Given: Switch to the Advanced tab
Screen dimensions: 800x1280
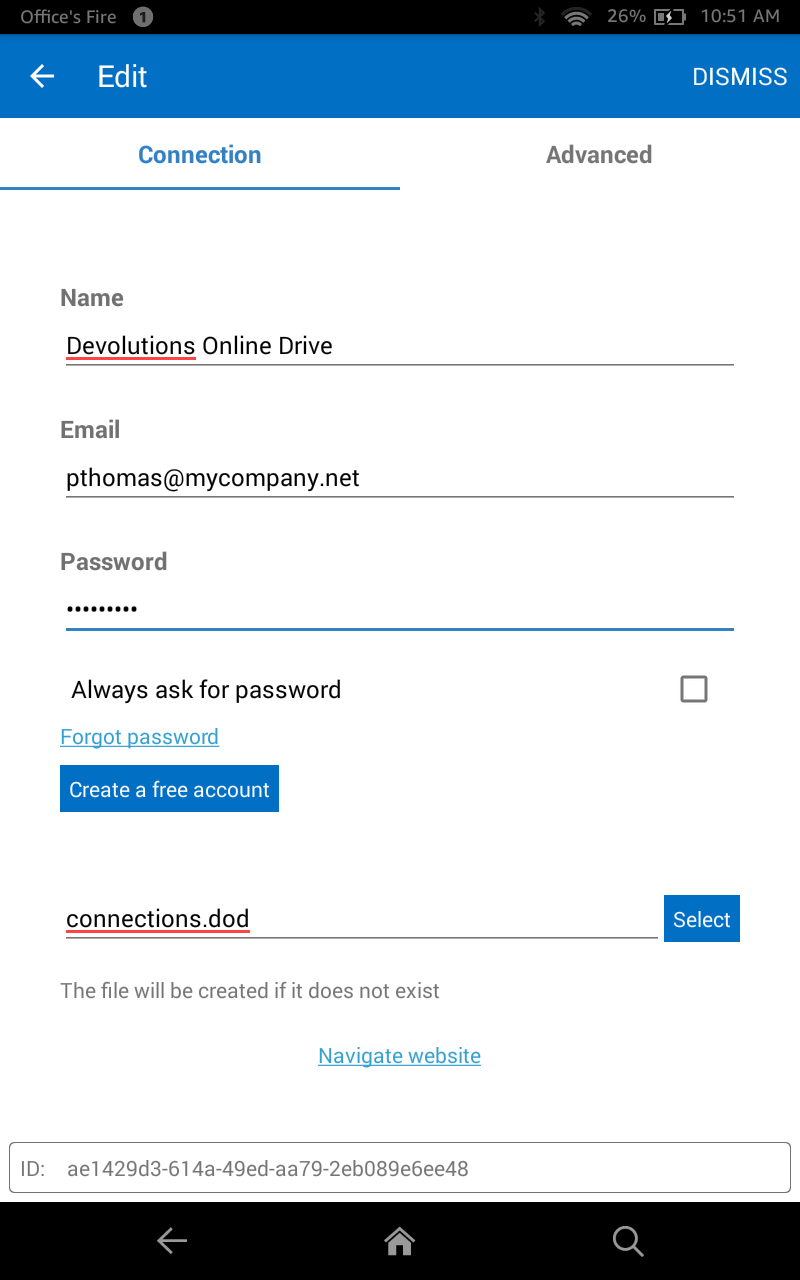Looking at the screenshot, I should (599, 155).
